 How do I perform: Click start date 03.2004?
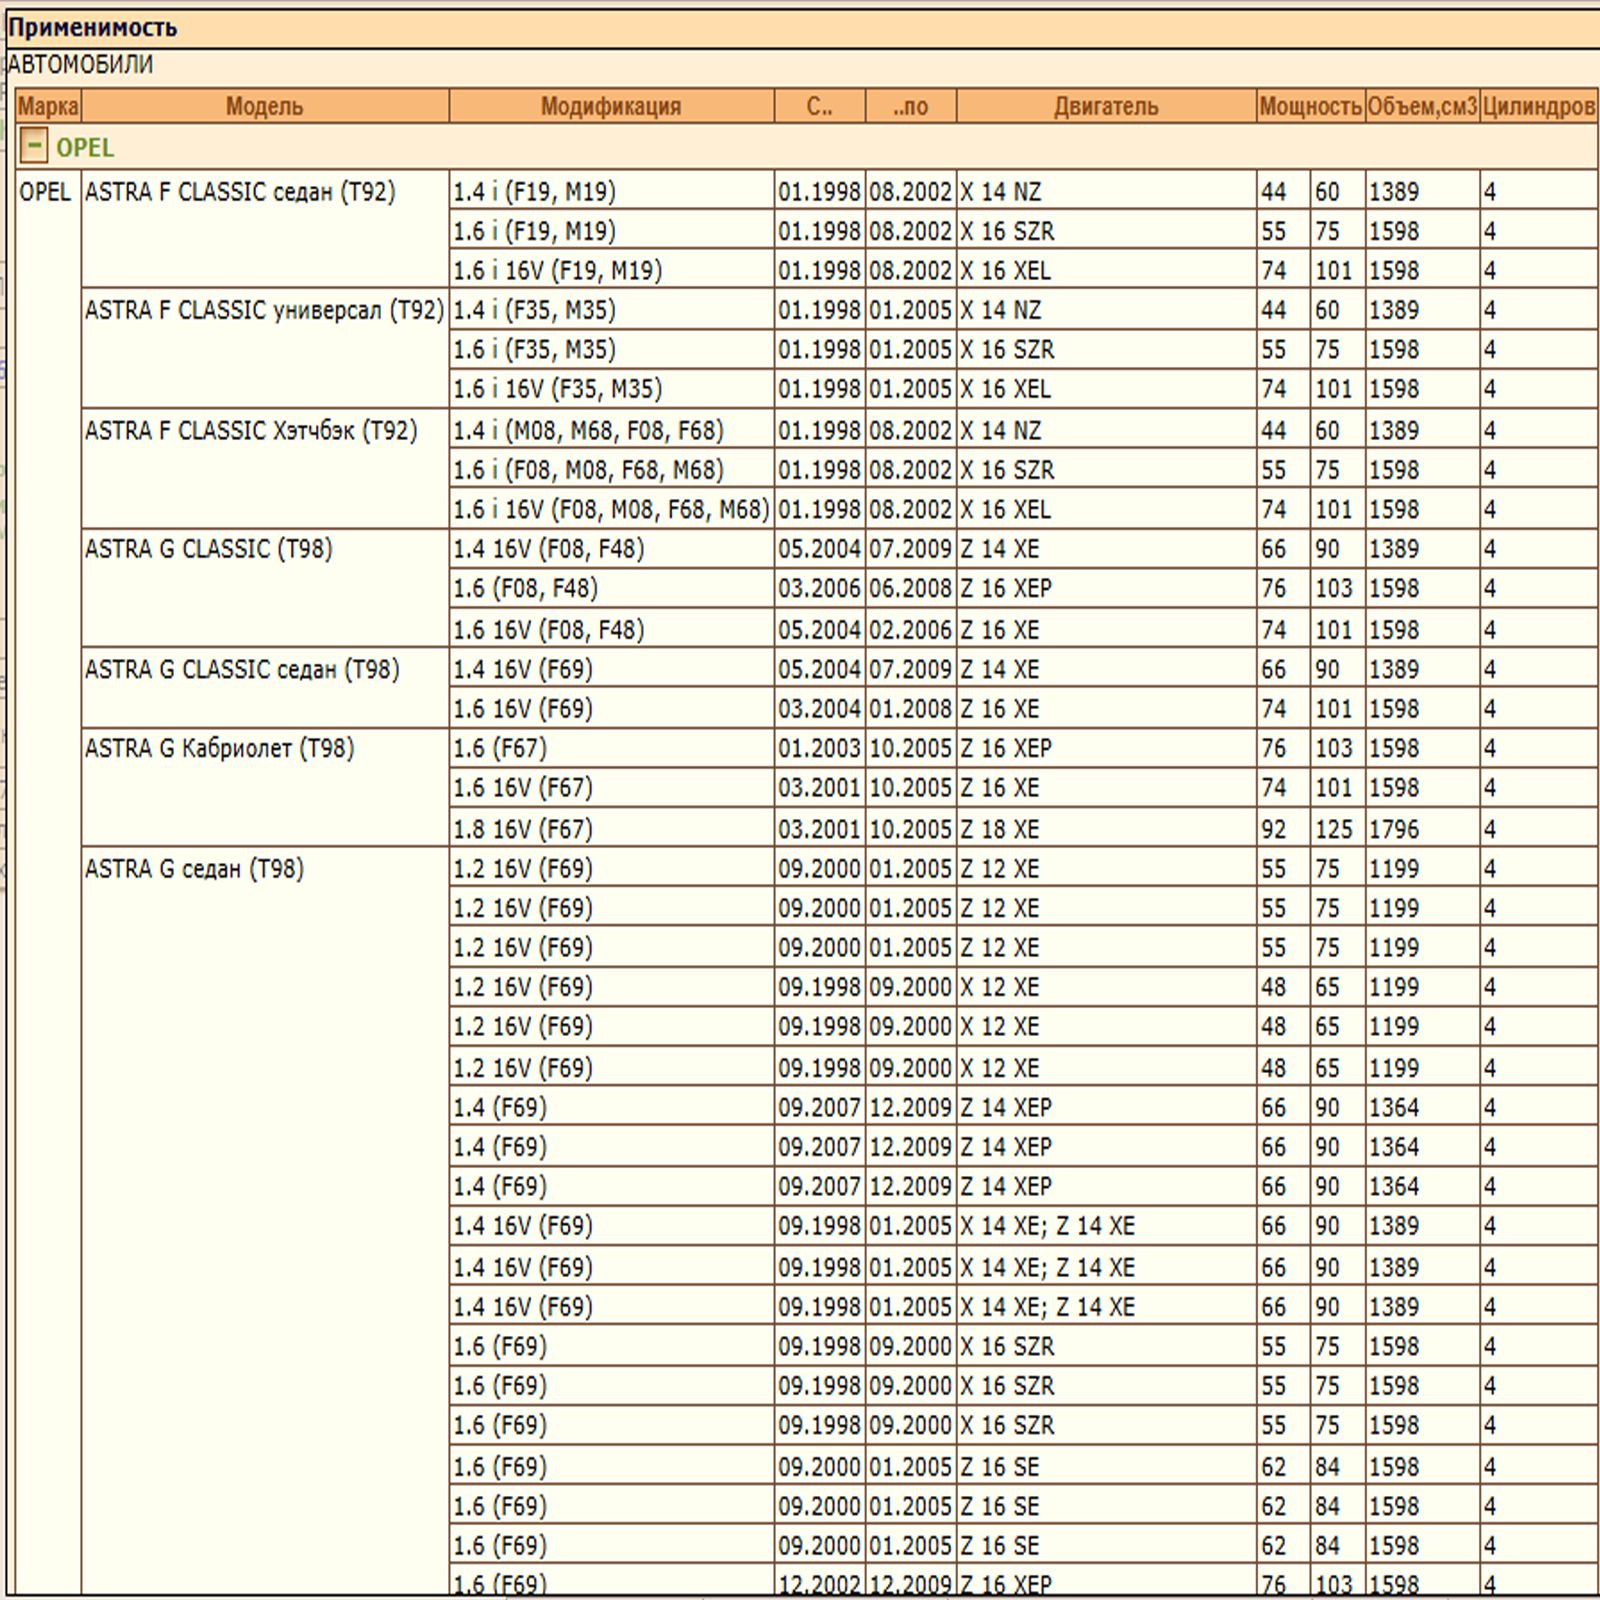(x=820, y=708)
